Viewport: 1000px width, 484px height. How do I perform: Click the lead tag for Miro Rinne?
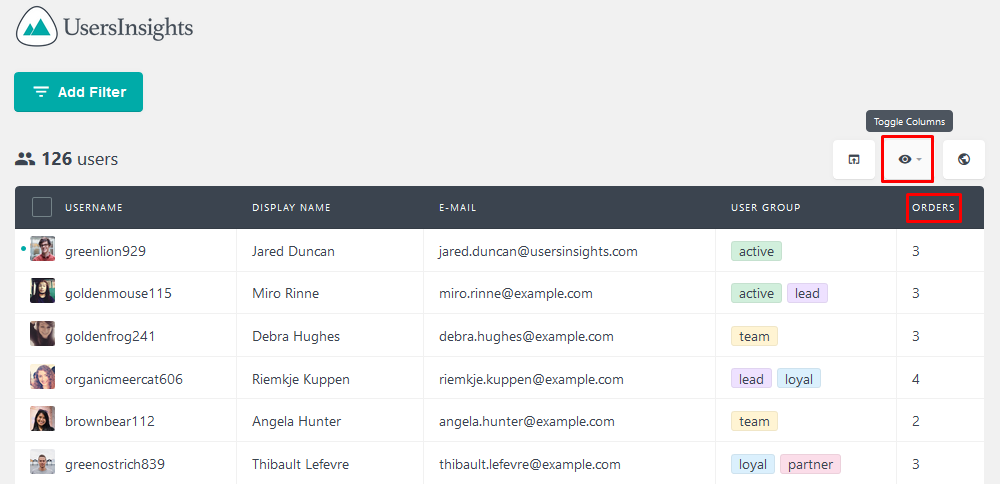click(807, 293)
